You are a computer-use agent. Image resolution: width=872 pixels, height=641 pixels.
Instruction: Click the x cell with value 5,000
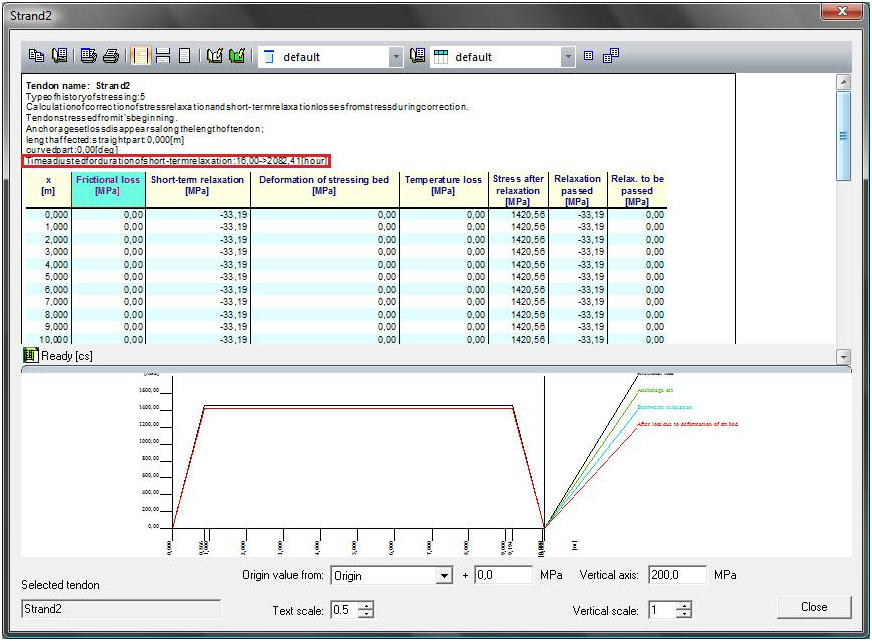pos(48,277)
